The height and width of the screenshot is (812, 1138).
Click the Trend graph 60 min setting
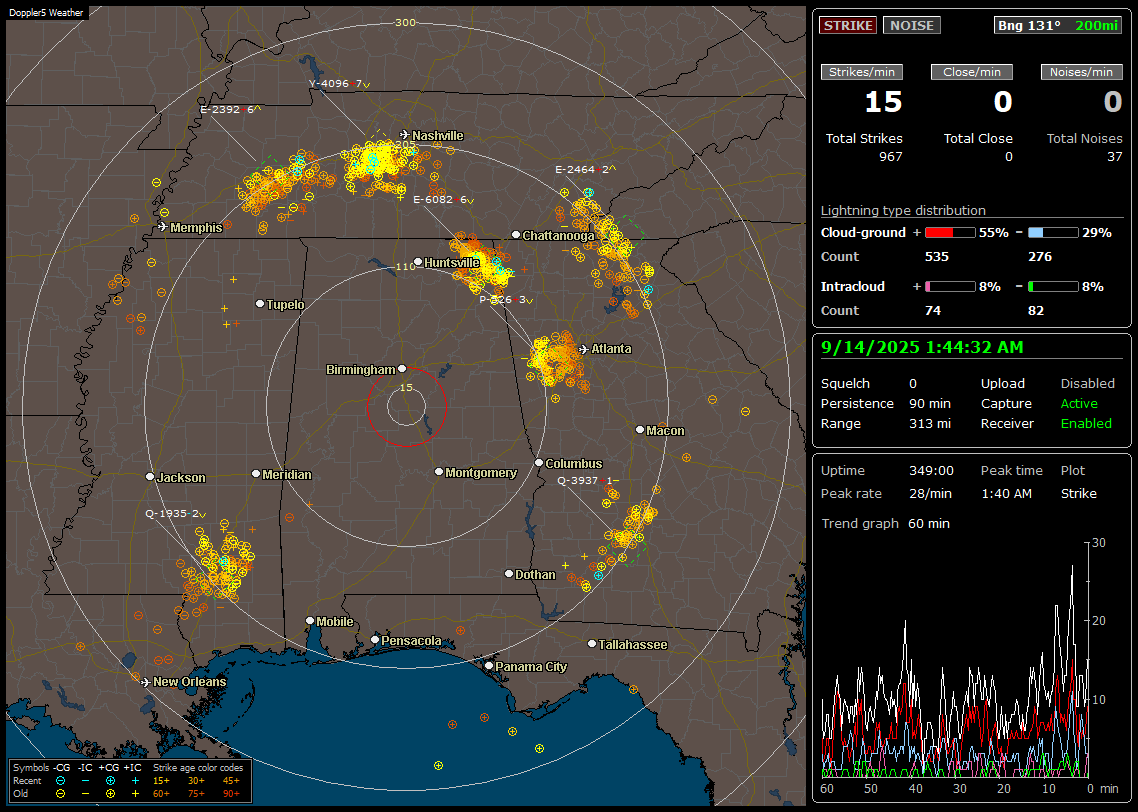pos(928,523)
